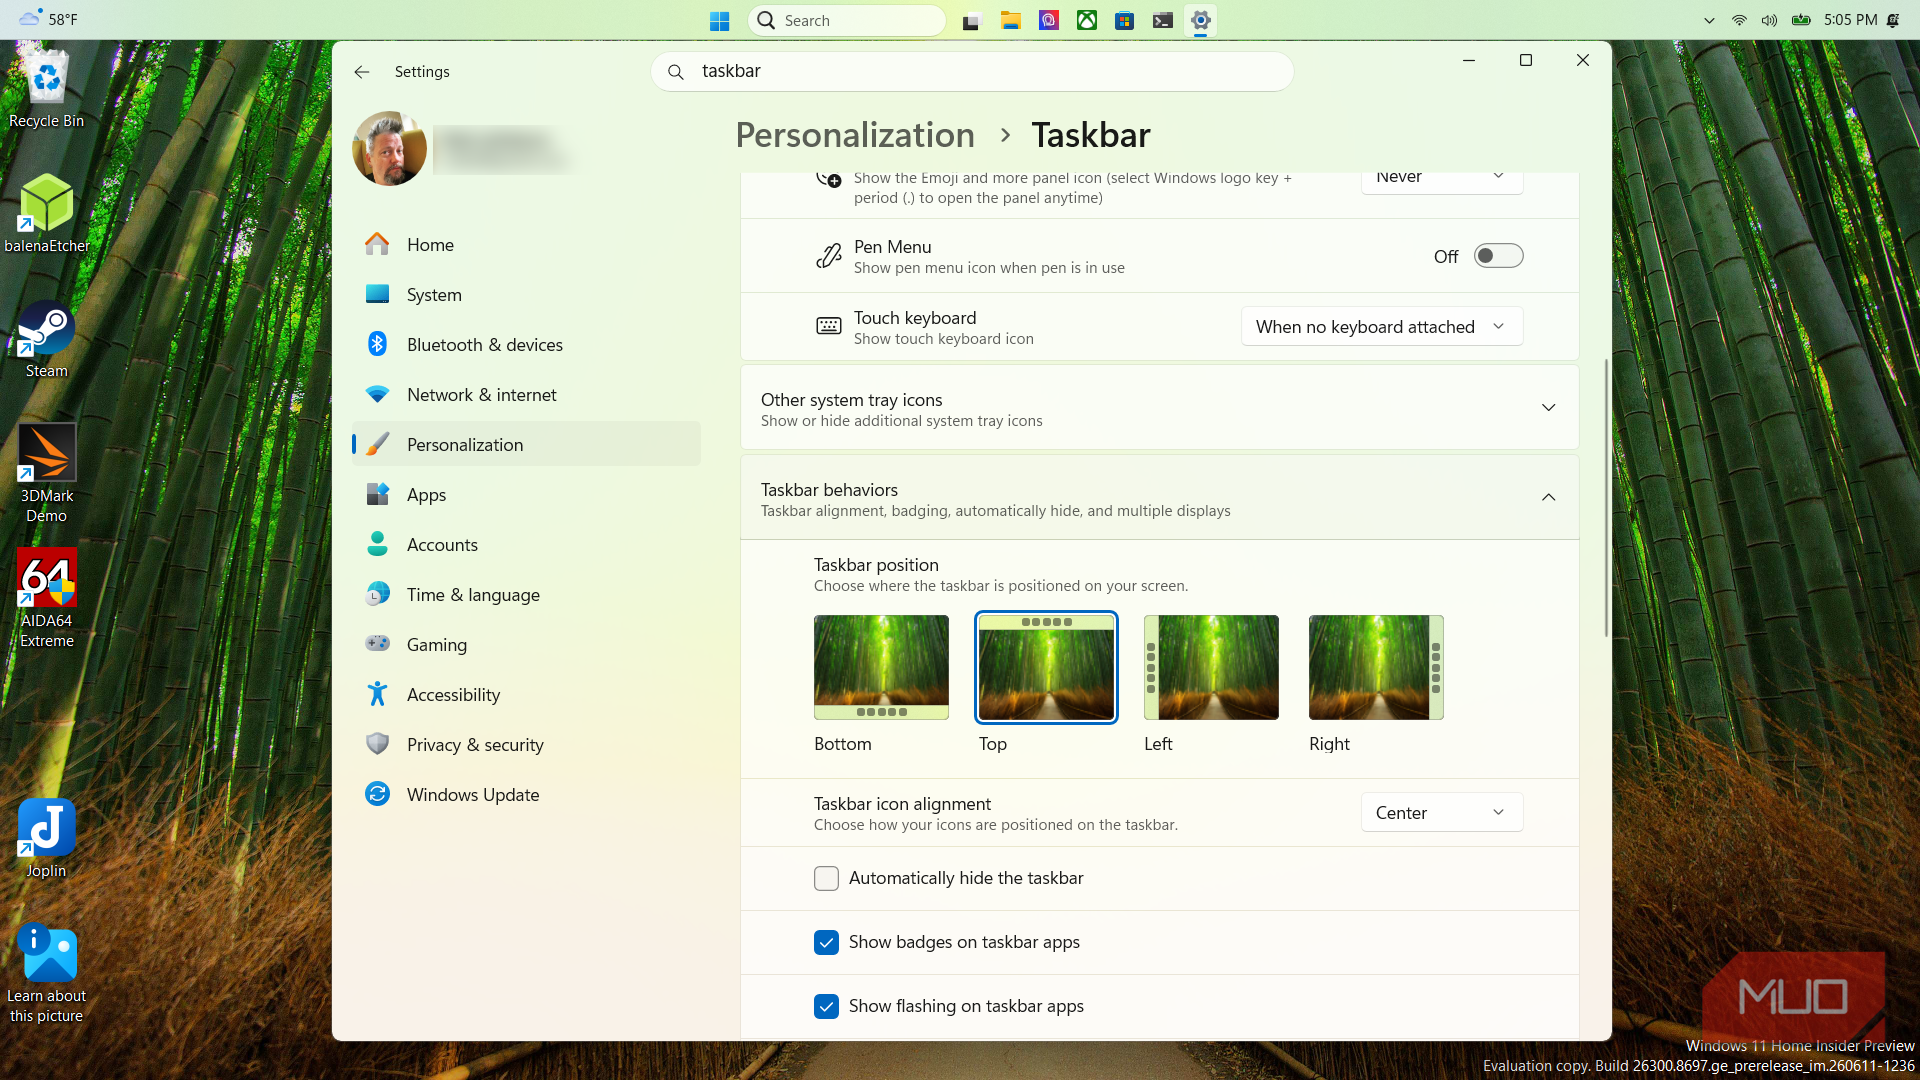Go to Home in Settings sidebar
This screenshot has width=1920, height=1080.
[526, 244]
